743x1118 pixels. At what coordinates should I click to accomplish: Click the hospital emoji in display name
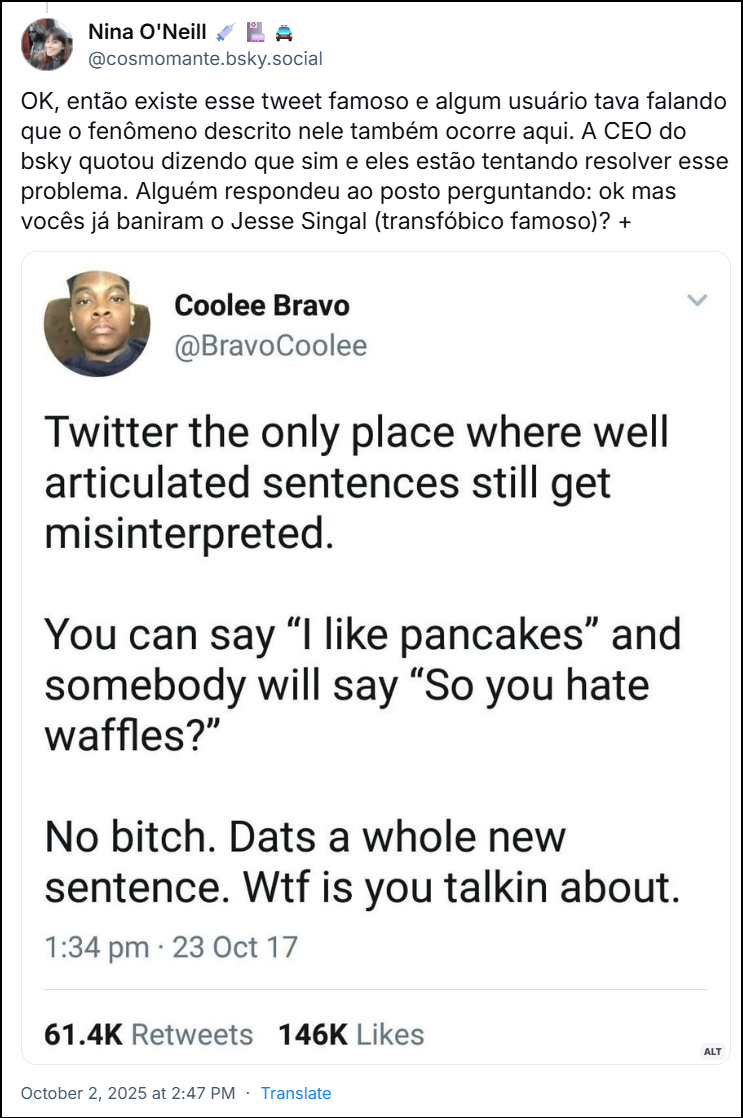[x=255, y=32]
